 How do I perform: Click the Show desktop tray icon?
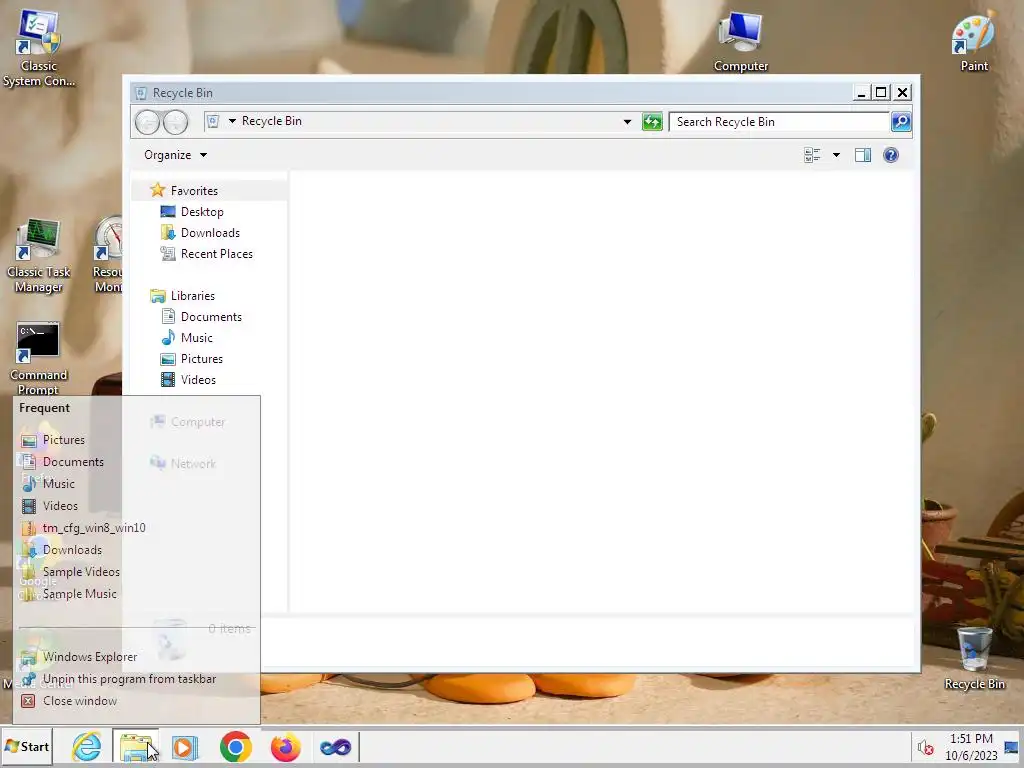click(x=1012, y=747)
